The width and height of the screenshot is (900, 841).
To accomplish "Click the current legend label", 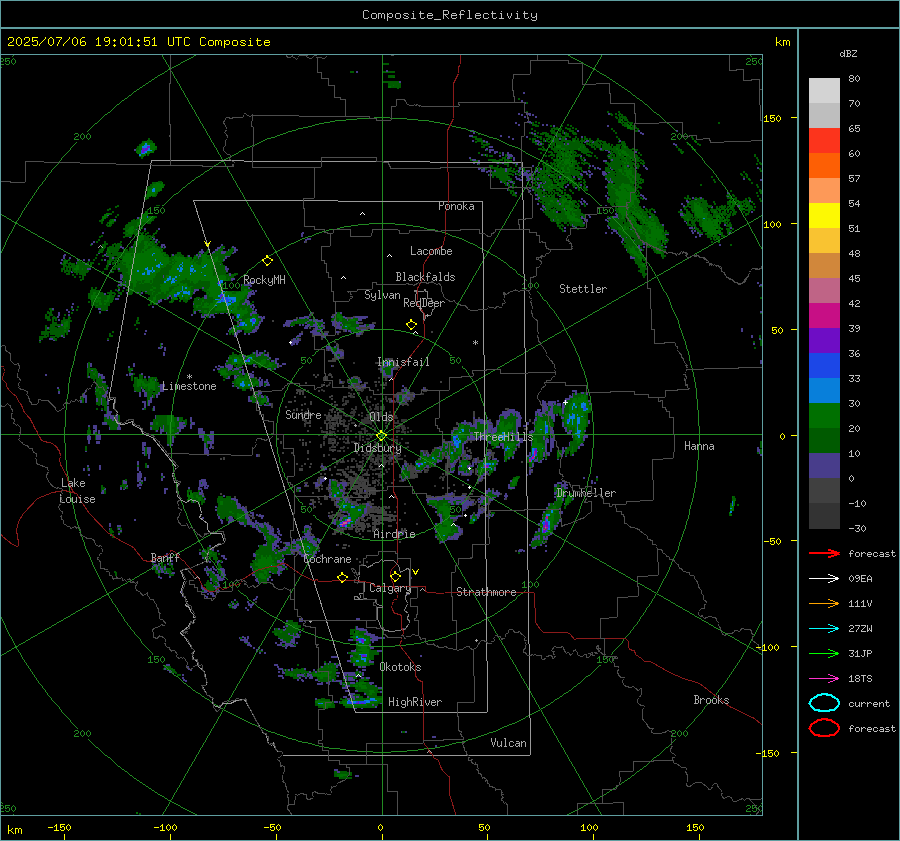I will [x=869, y=703].
